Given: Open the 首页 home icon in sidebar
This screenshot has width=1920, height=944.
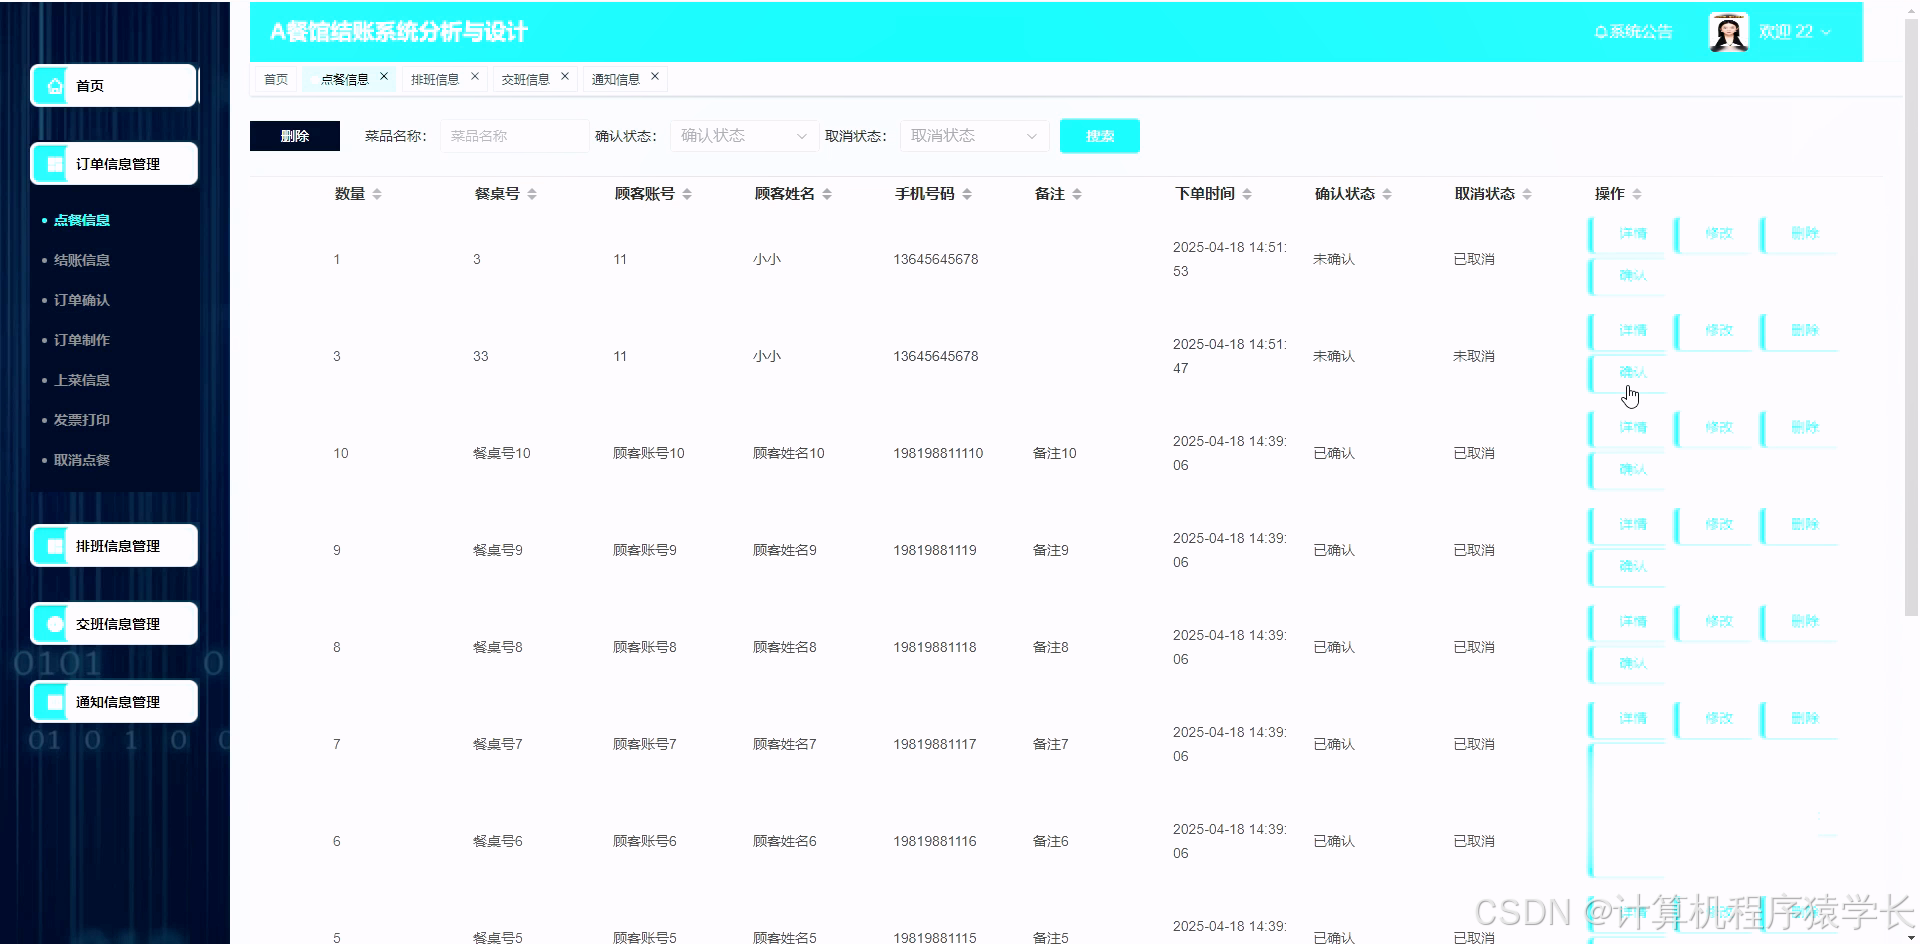Looking at the screenshot, I should (x=53, y=85).
